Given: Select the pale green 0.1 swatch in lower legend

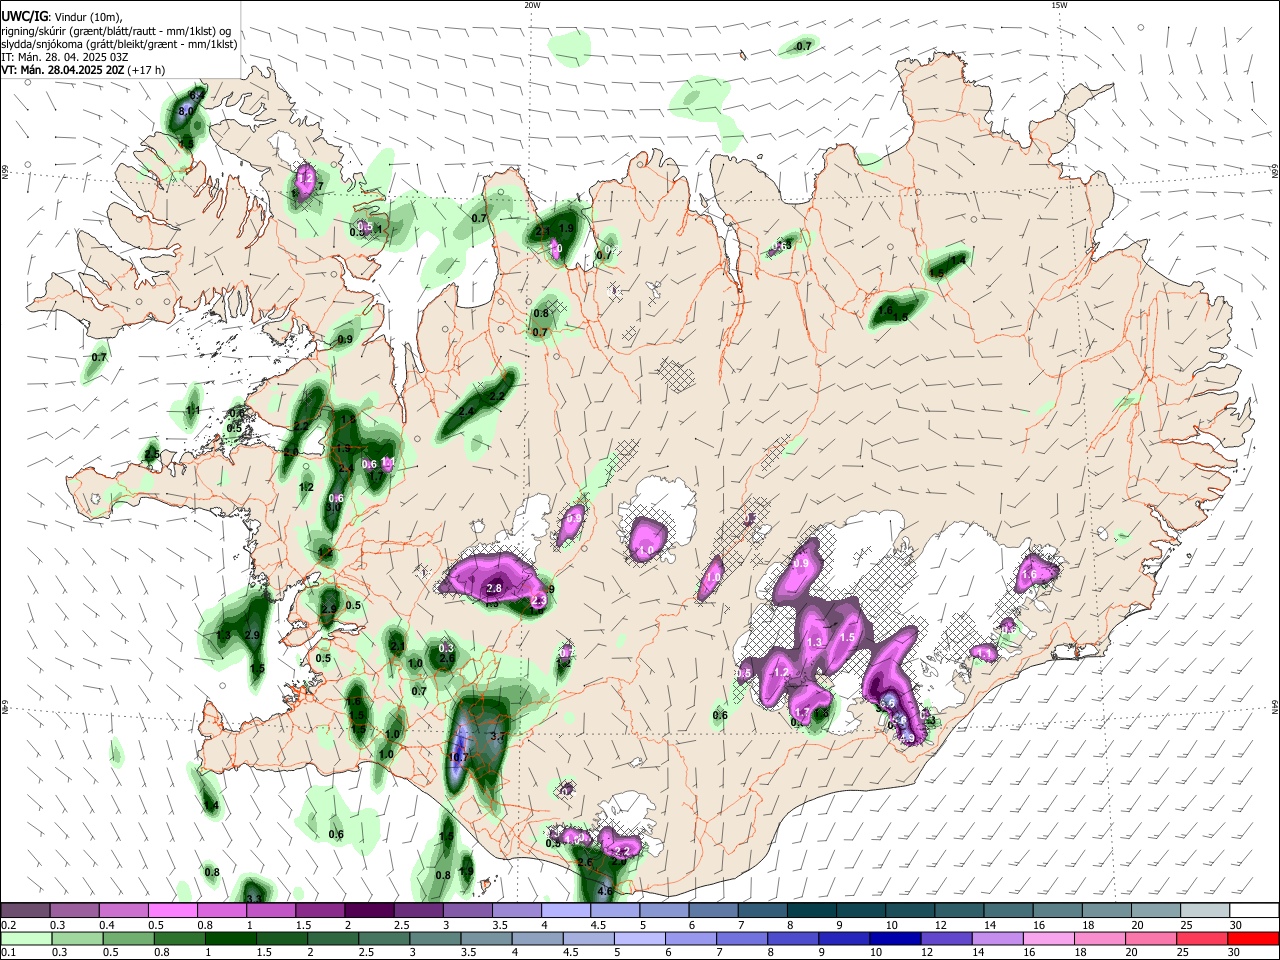Looking at the screenshot, I should [x=27, y=938].
